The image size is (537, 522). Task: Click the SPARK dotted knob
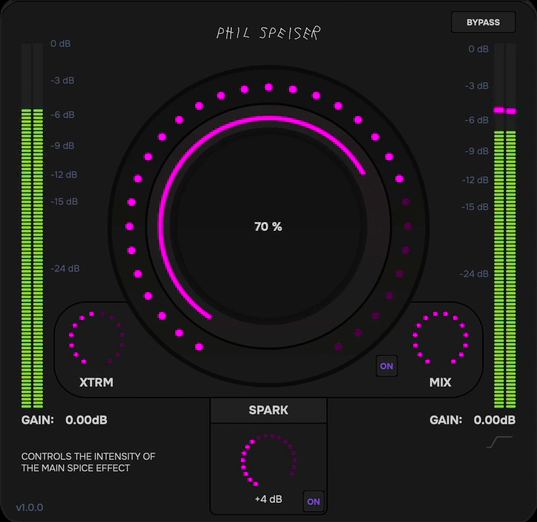tap(268, 460)
